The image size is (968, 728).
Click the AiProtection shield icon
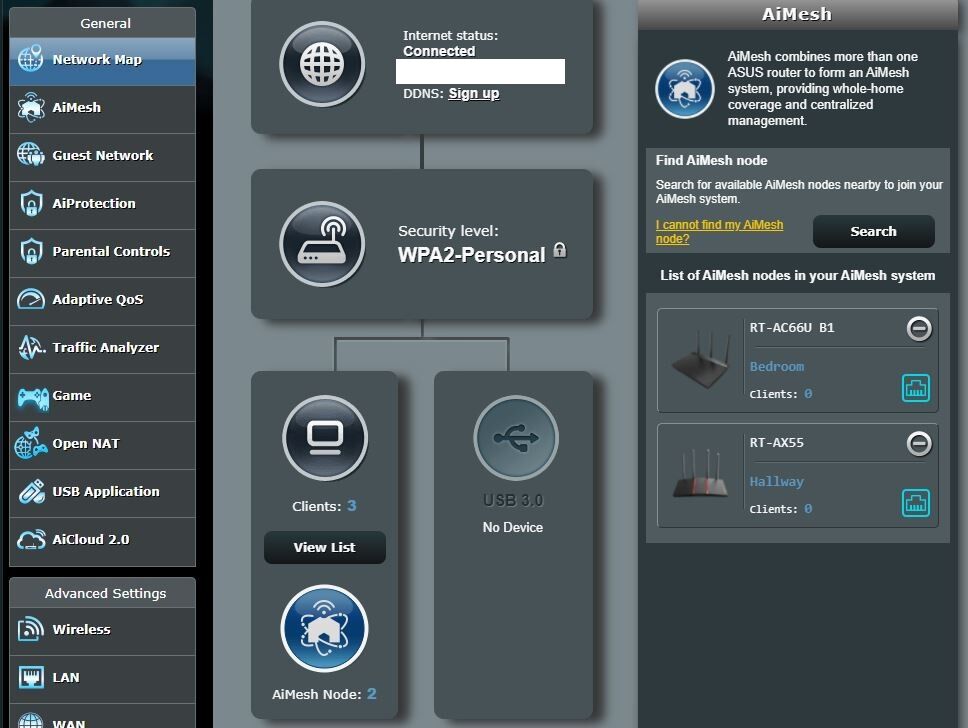coord(31,203)
